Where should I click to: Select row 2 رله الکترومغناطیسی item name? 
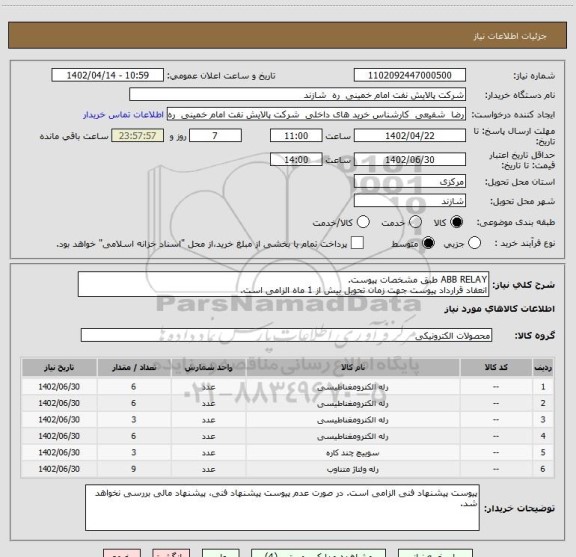[x=353, y=403]
